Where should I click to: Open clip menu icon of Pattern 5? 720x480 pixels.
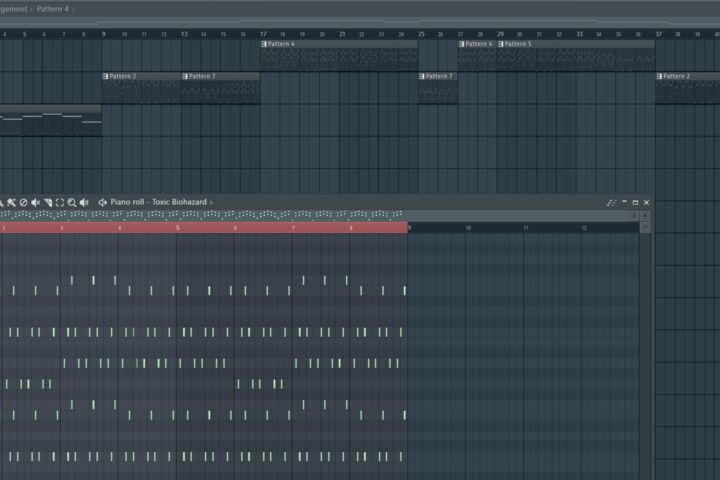501,44
